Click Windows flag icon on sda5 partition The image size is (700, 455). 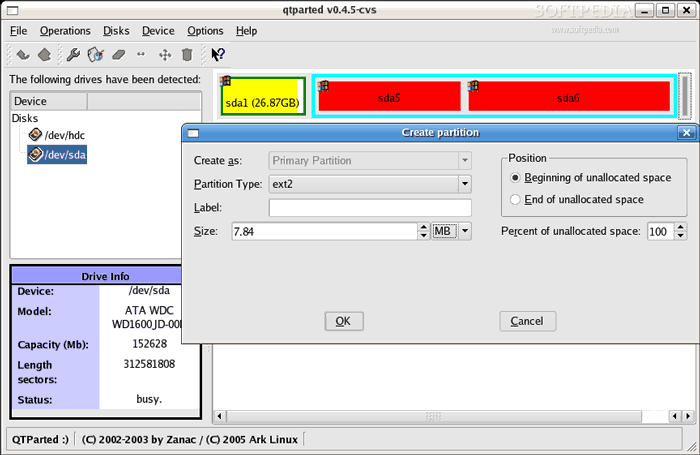click(323, 86)
